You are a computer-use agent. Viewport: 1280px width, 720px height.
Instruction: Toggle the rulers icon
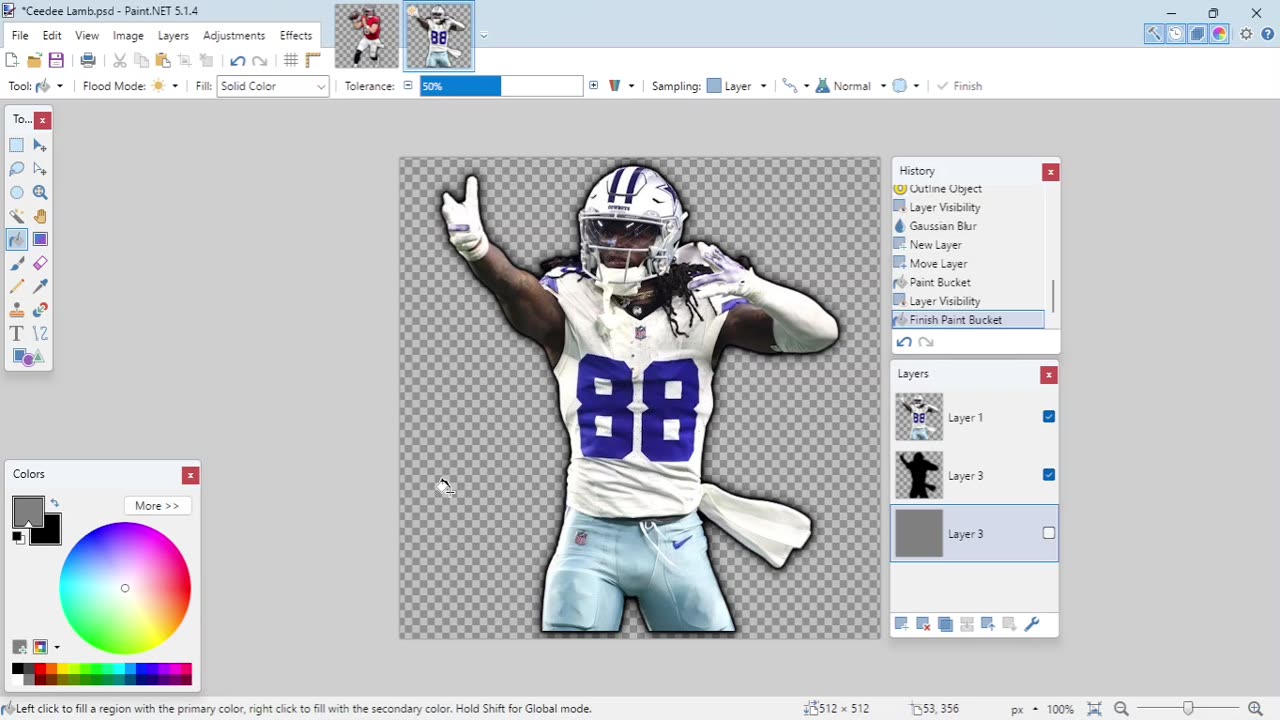313,60
